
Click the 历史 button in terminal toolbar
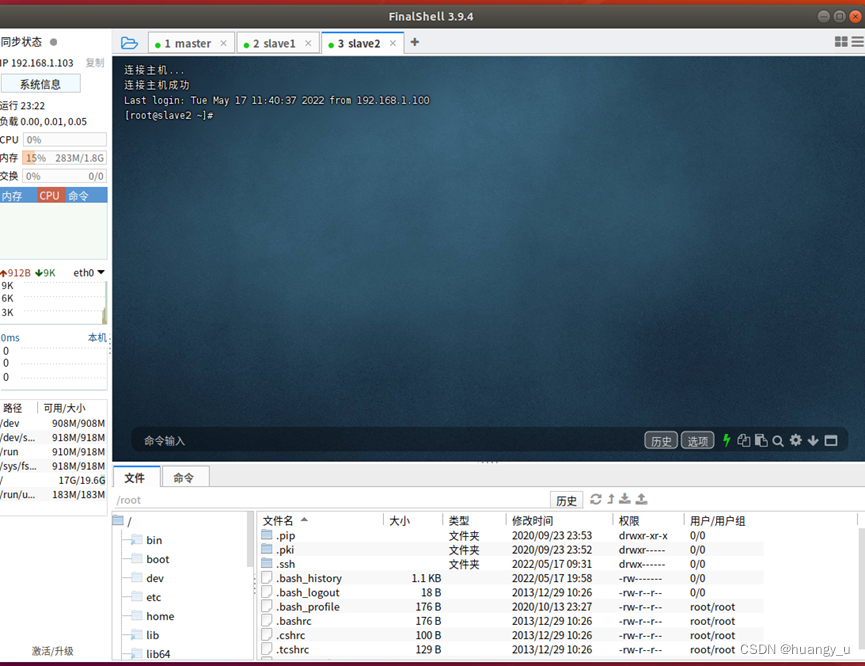[x=661, y=440]
